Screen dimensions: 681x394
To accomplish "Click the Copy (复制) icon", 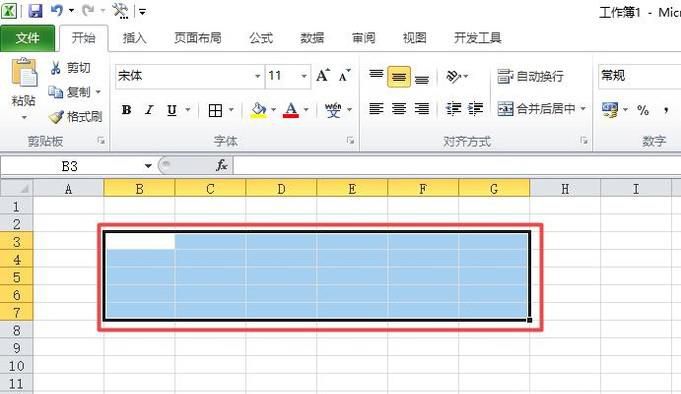I will (56, 92).
